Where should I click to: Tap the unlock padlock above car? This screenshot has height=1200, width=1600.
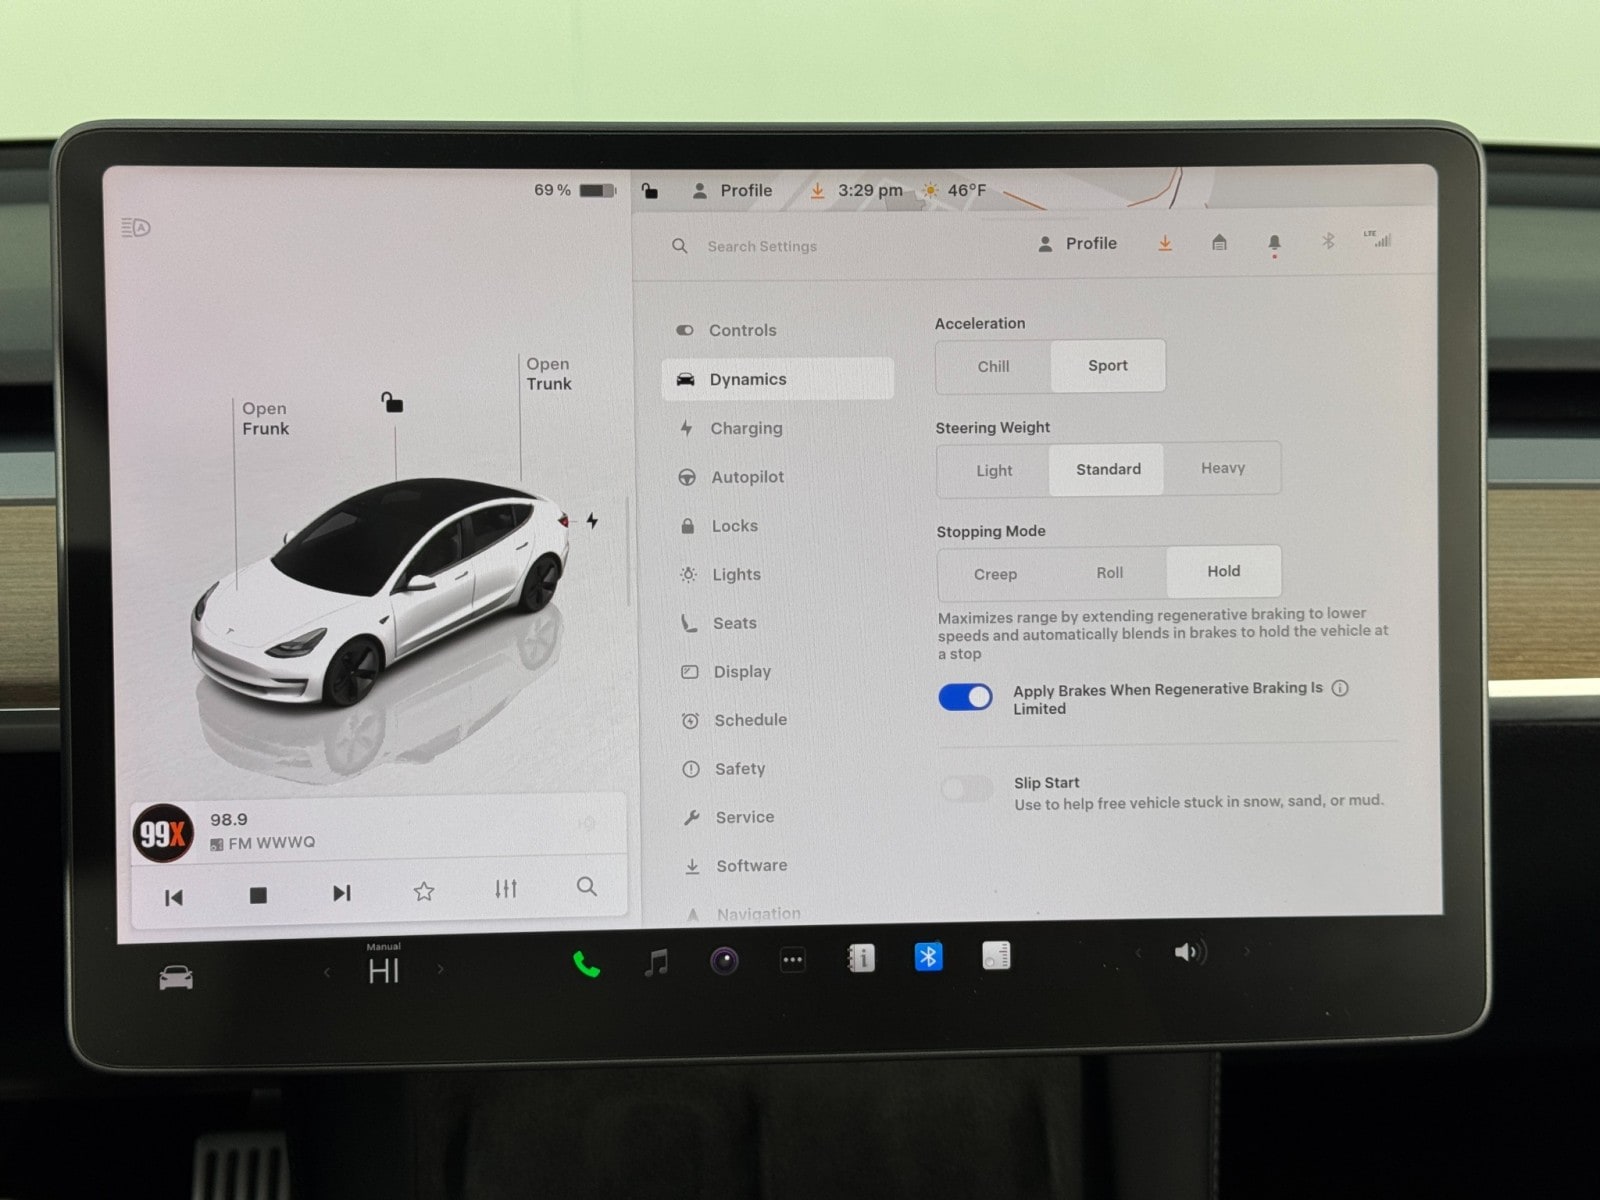(x=392, y=403)
